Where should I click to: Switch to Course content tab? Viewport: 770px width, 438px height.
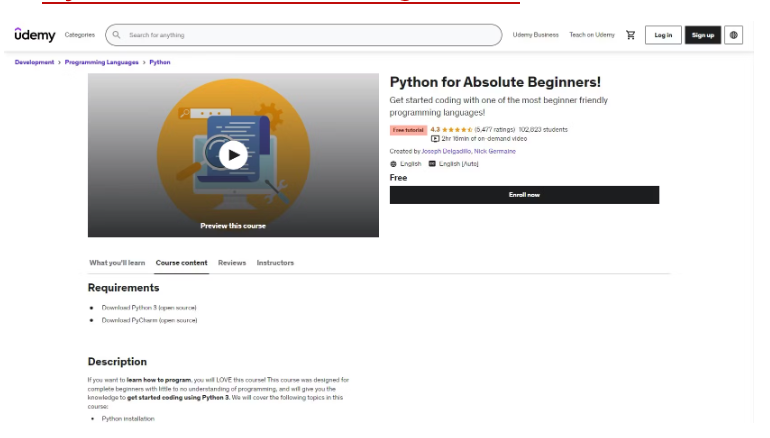[181, 263]
